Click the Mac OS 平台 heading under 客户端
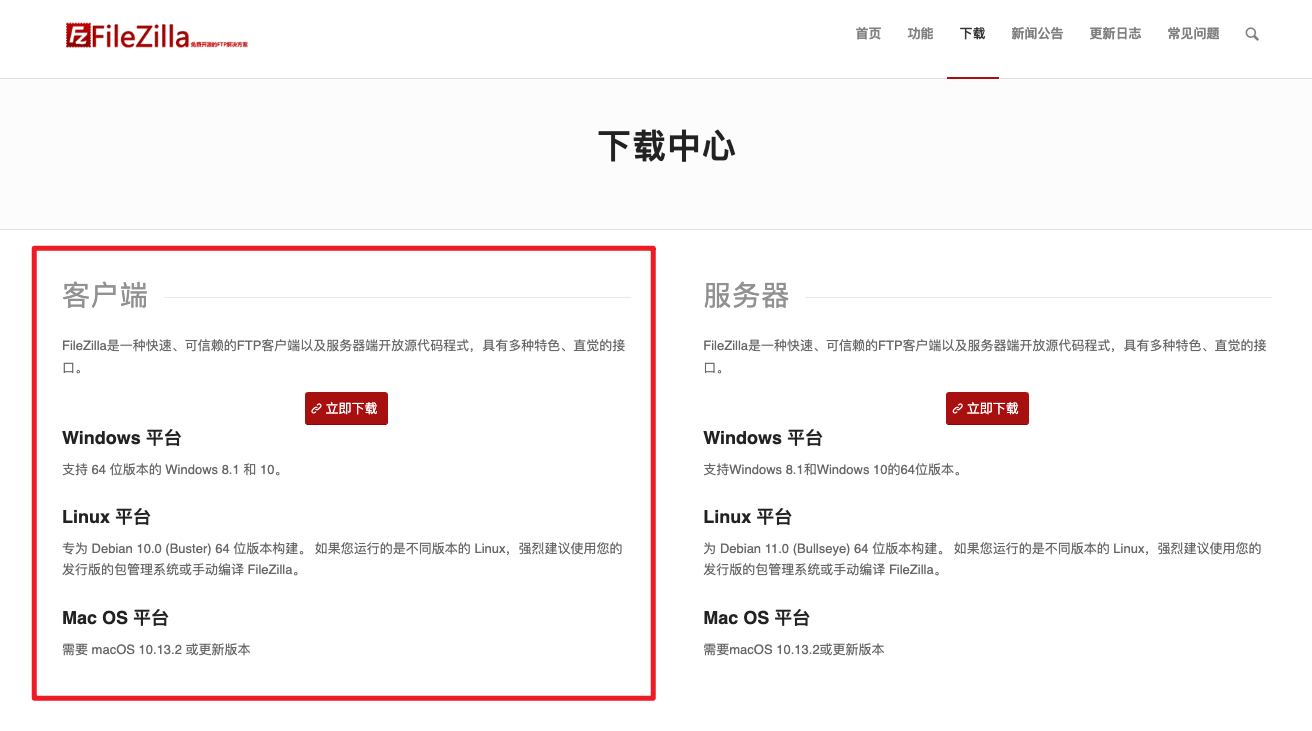Screen dimensions: 1312x731 (x=114, y=618)
